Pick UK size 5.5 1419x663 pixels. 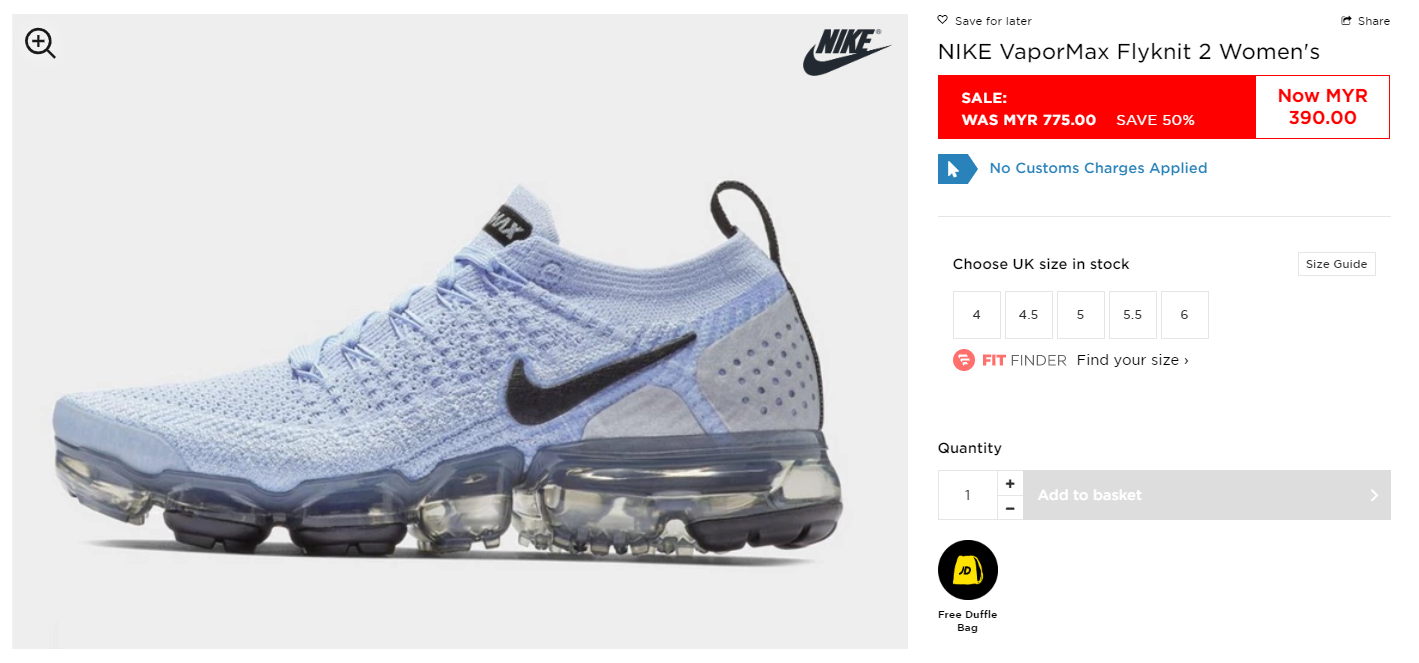pos(1133,315)
